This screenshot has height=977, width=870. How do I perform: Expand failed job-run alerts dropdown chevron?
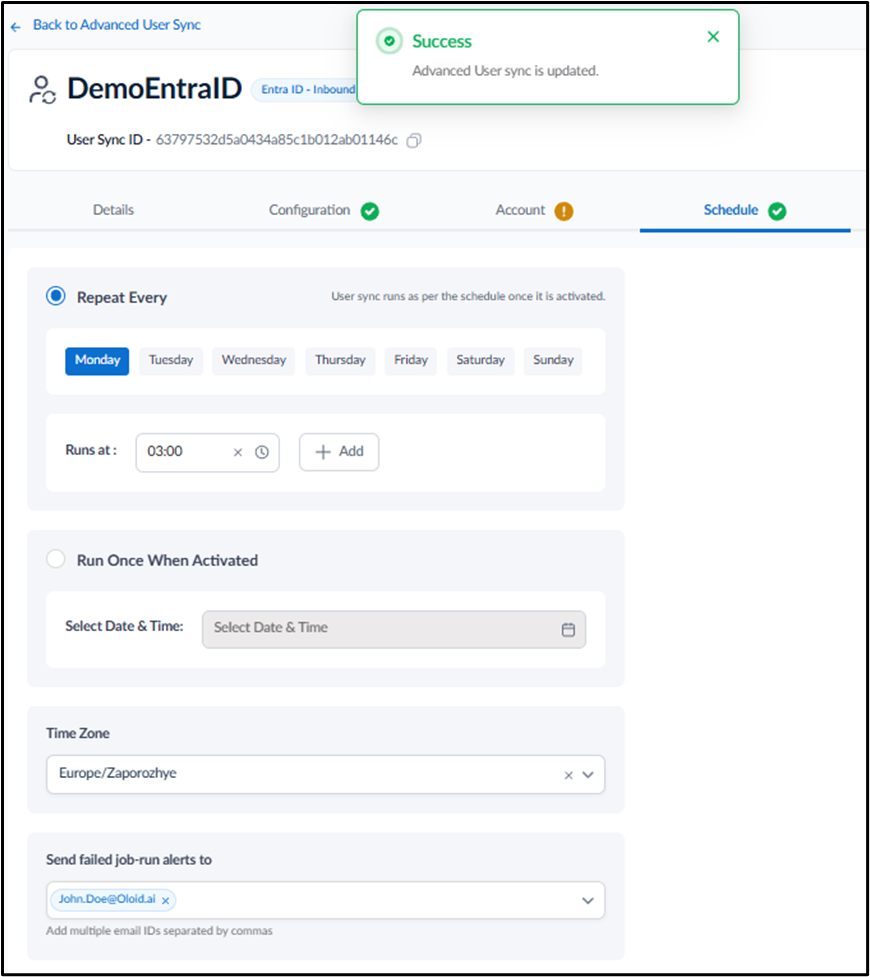tap(588, 900)
